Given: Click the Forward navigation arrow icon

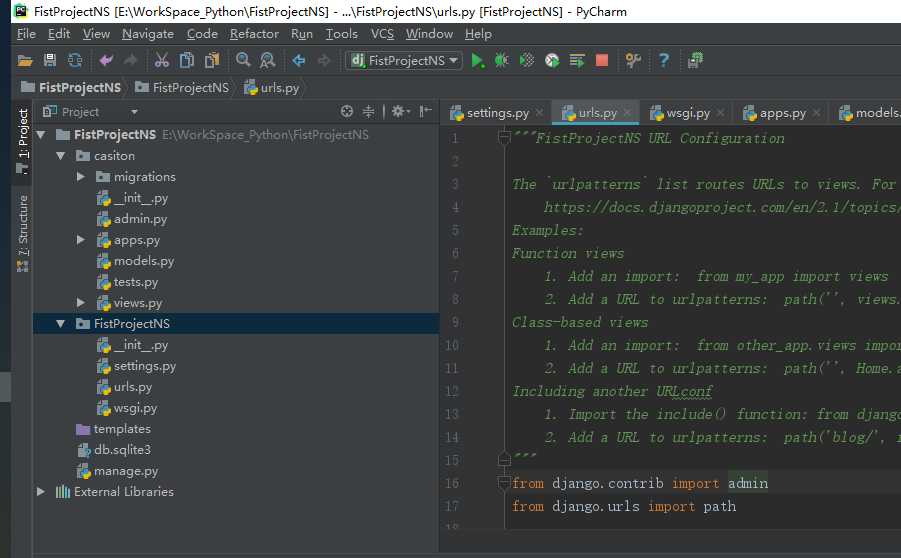Looking at the screenshot, I should pyautogui.click(x=324, y=60).
